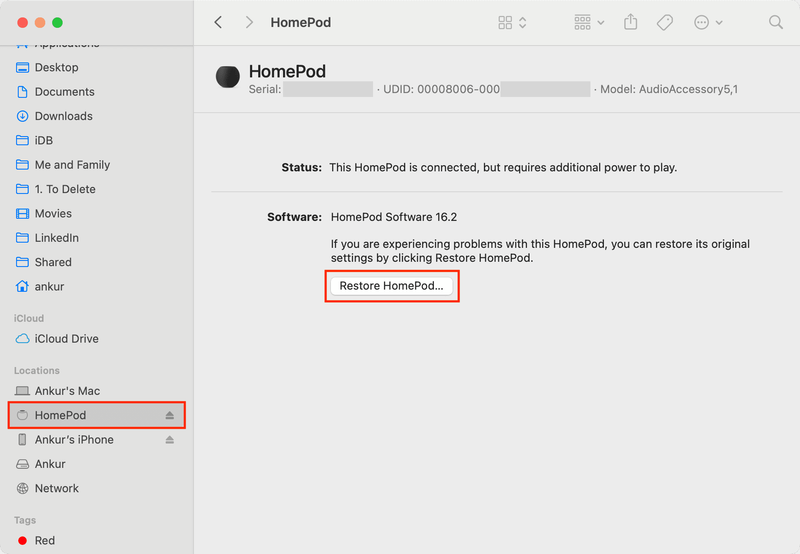This screenshot has height=554, width=800.
Task: Open the group-by options dropdown
Action: coord(589,22)
